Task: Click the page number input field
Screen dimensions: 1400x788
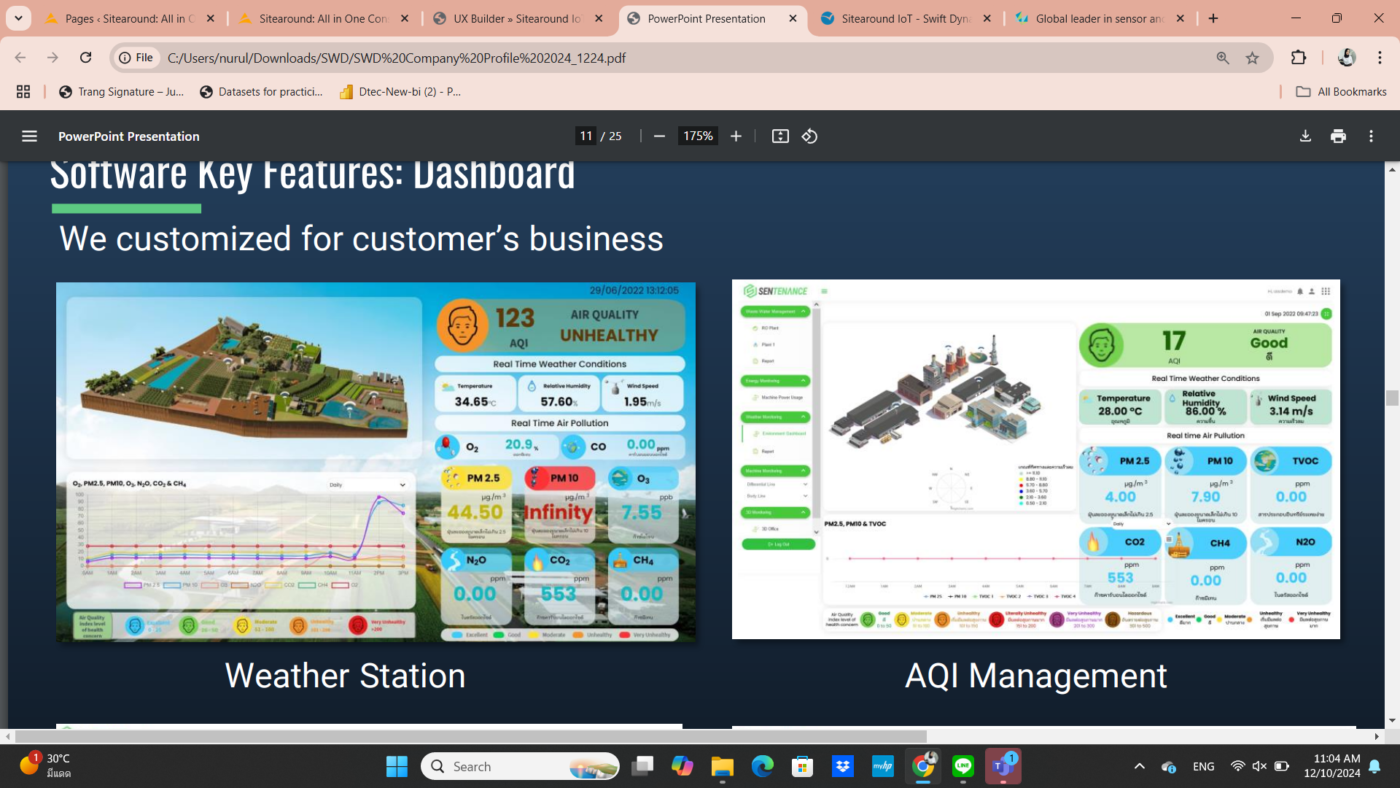Action: pyautogui.click(x=585, y=135)
